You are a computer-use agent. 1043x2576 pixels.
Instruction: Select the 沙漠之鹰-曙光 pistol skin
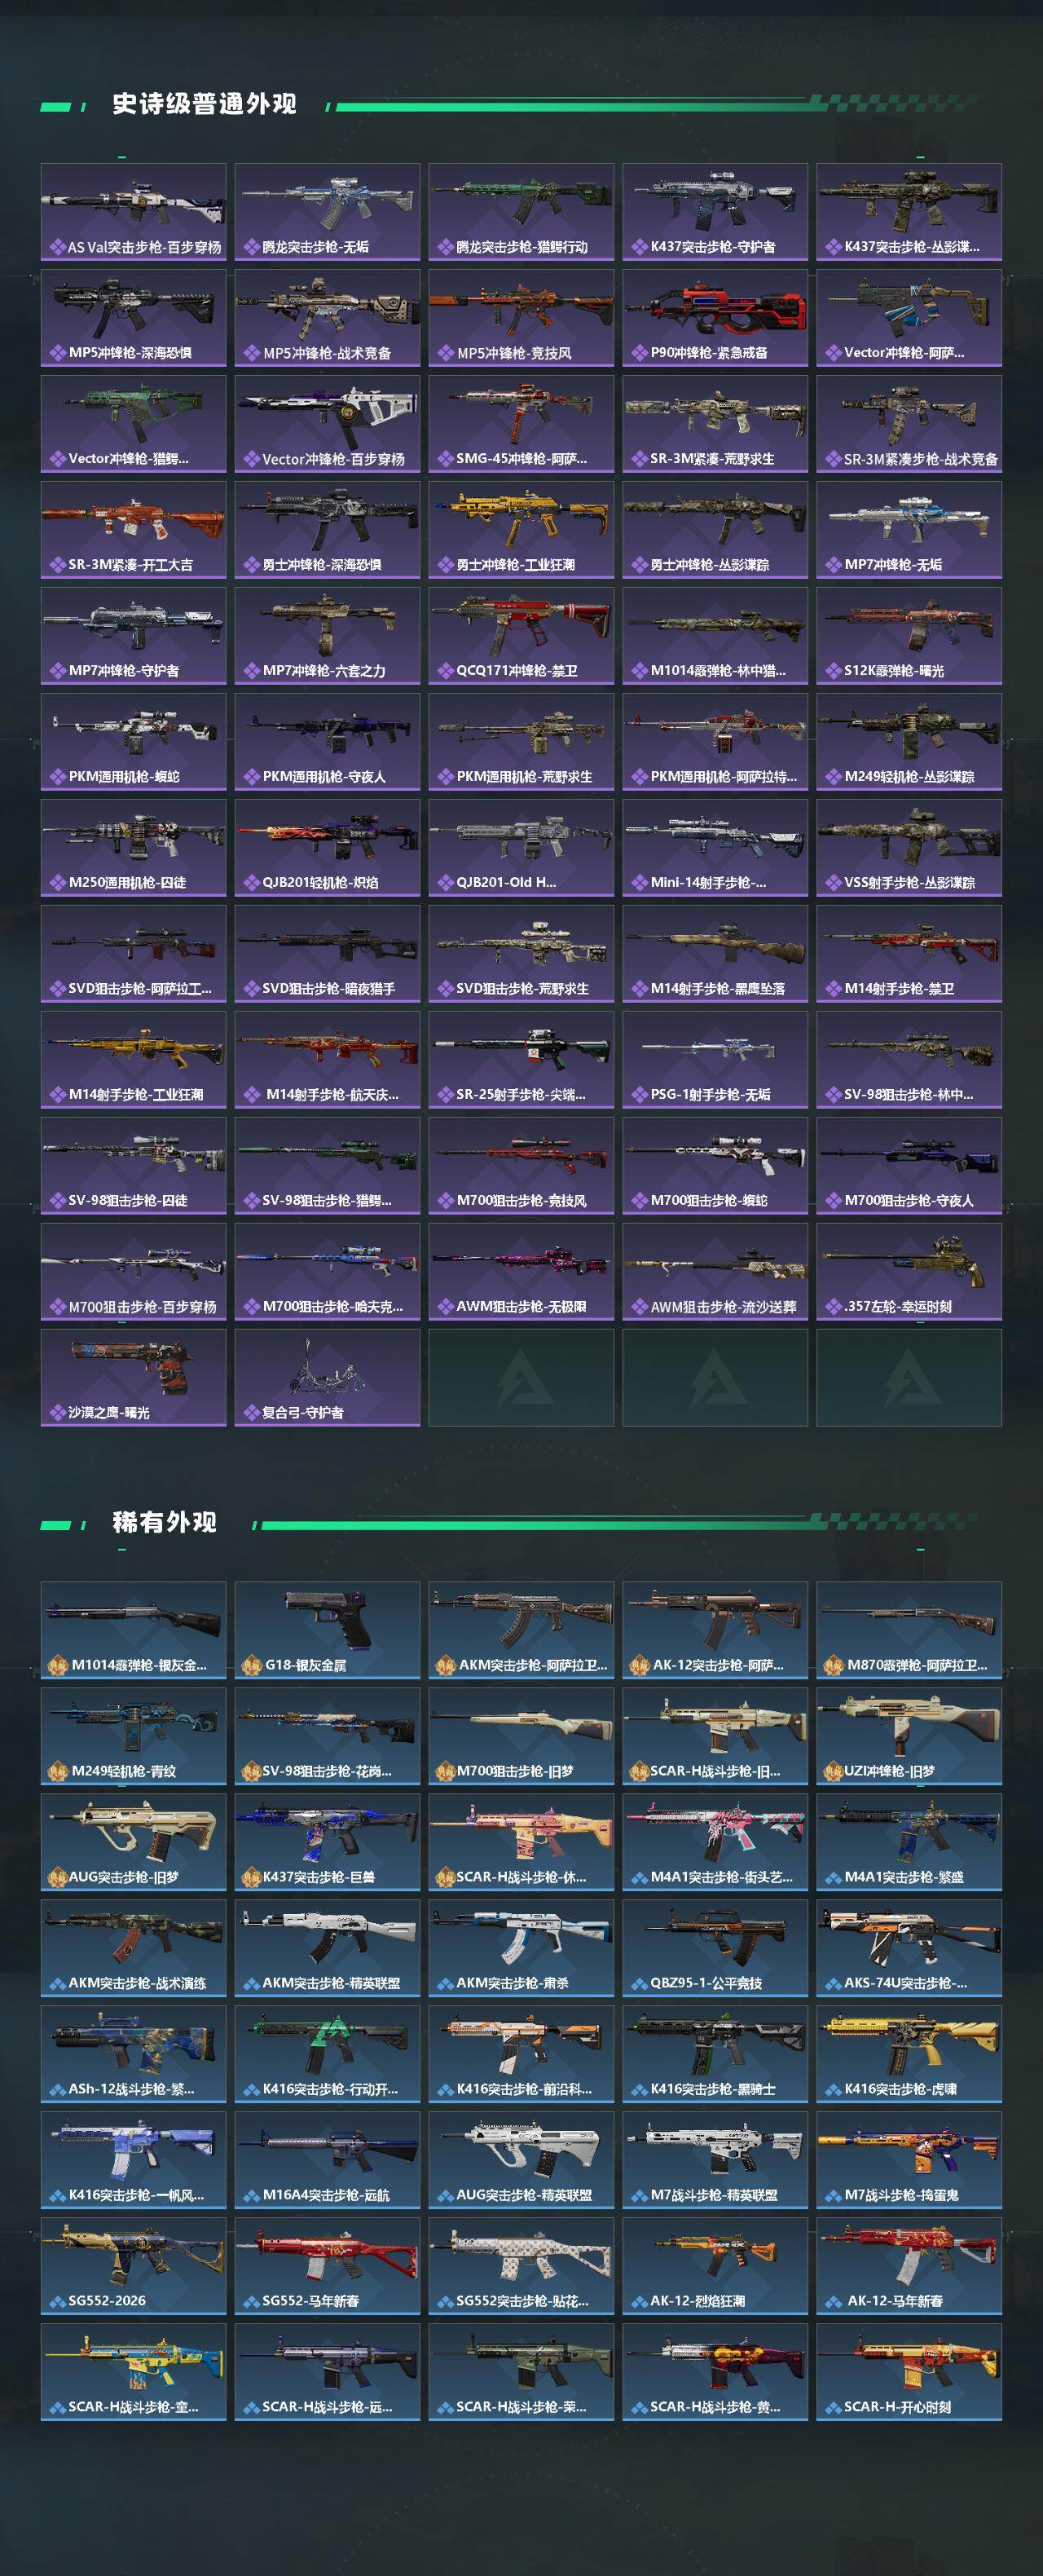tap(133, 1378)
